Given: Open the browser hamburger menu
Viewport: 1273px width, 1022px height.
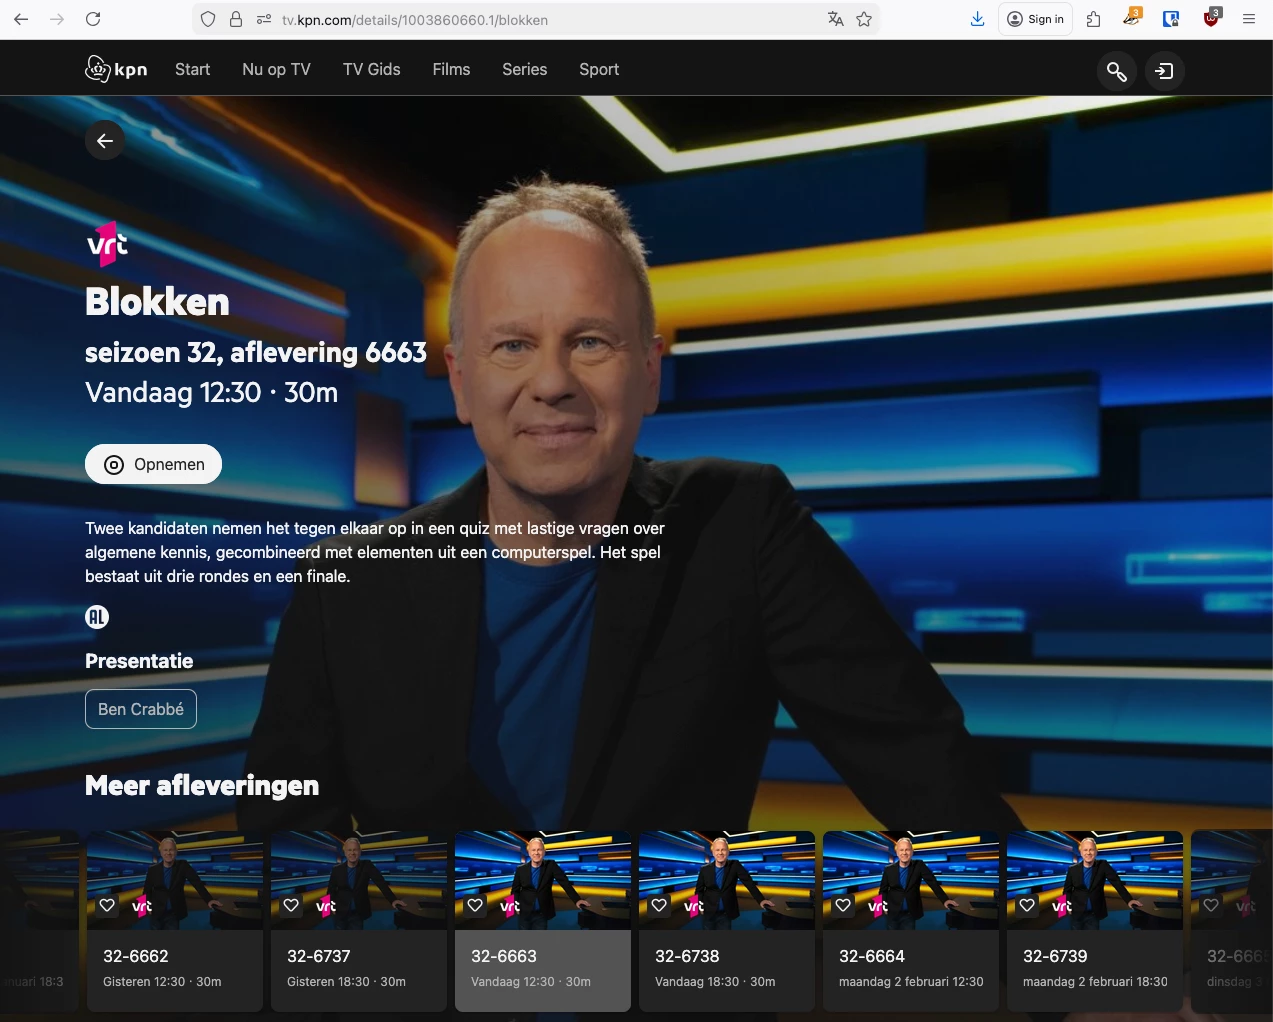Looking at the screenshot, I should pos(1249,19).
